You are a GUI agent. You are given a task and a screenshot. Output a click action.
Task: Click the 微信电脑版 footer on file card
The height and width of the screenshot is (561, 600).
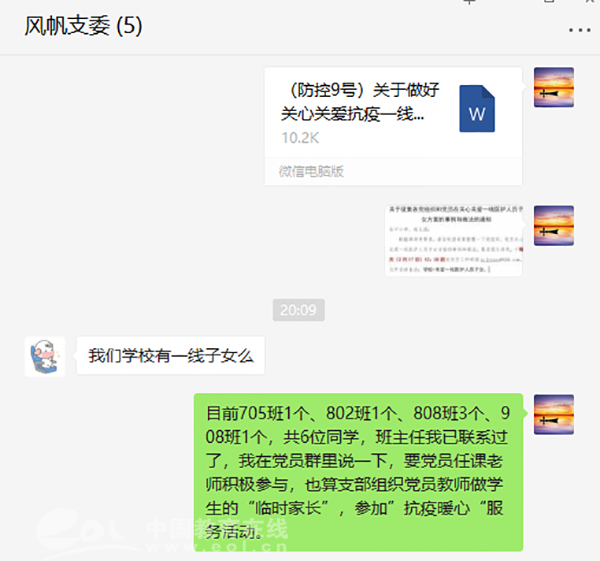tap(311, 171)
